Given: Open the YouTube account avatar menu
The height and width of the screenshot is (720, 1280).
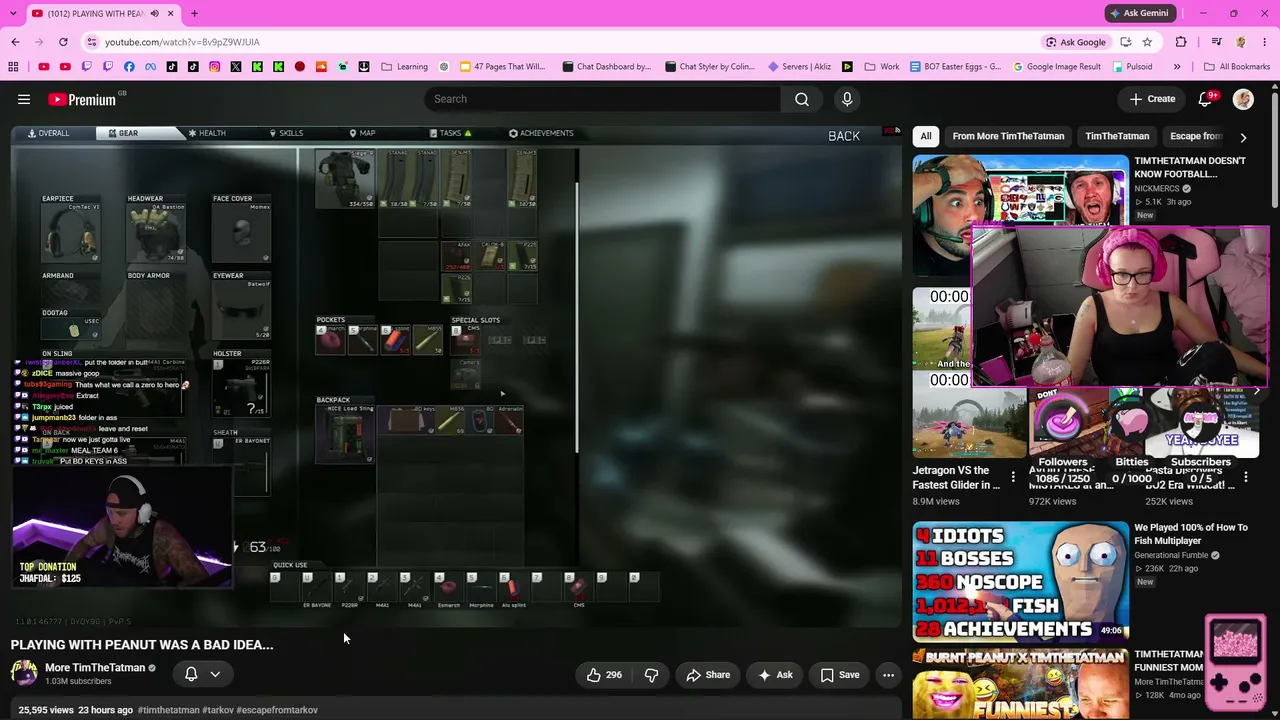Looking at the screenshot, I should (x=1243, y=99).
